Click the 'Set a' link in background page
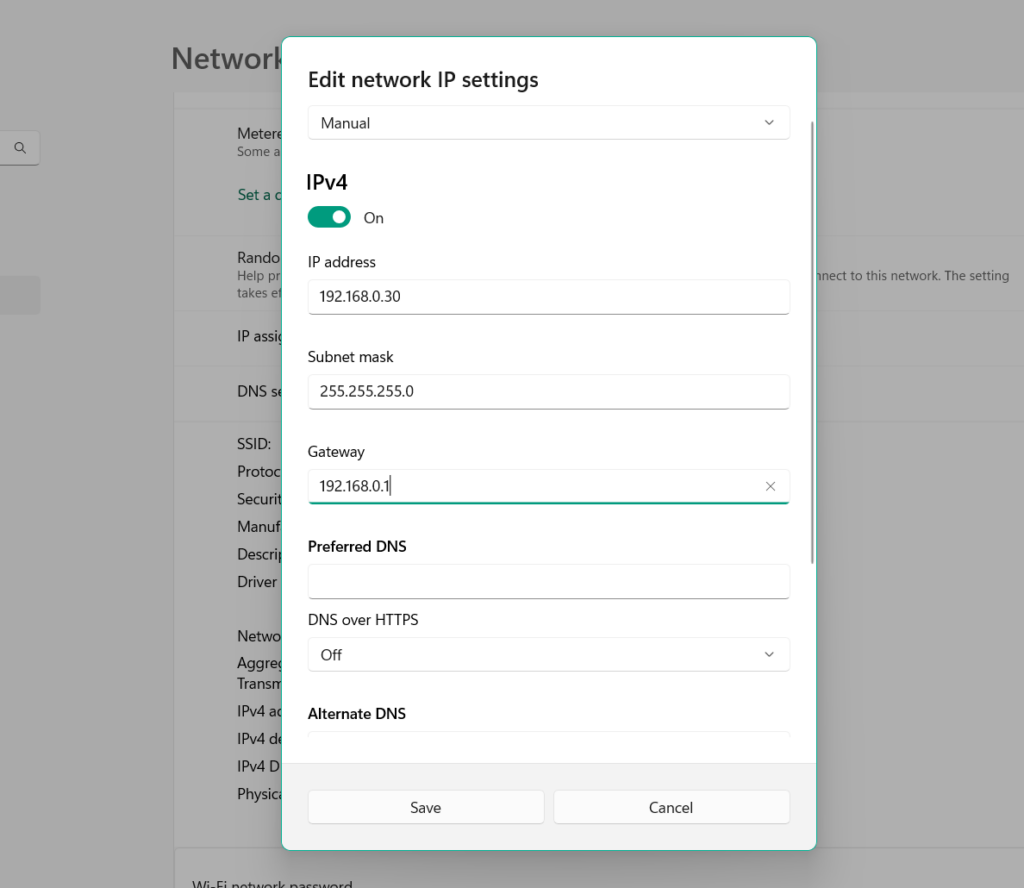The image size is (1024, 888). 259,195
